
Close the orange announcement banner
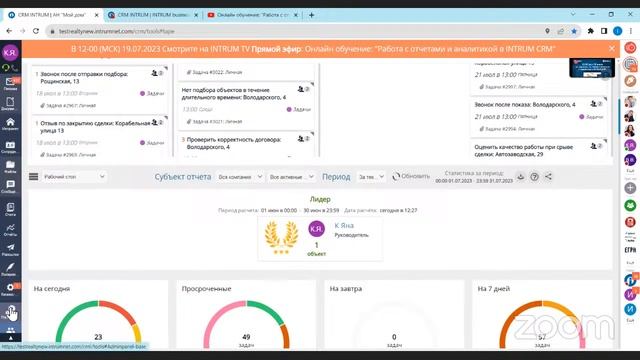coord(612,49)
